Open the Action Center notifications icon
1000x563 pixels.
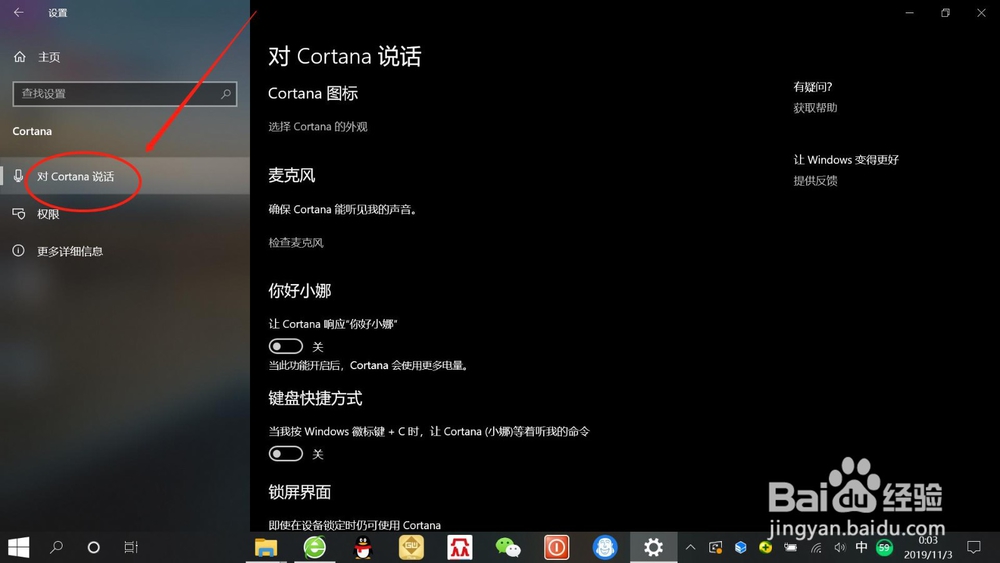point(973,547)
